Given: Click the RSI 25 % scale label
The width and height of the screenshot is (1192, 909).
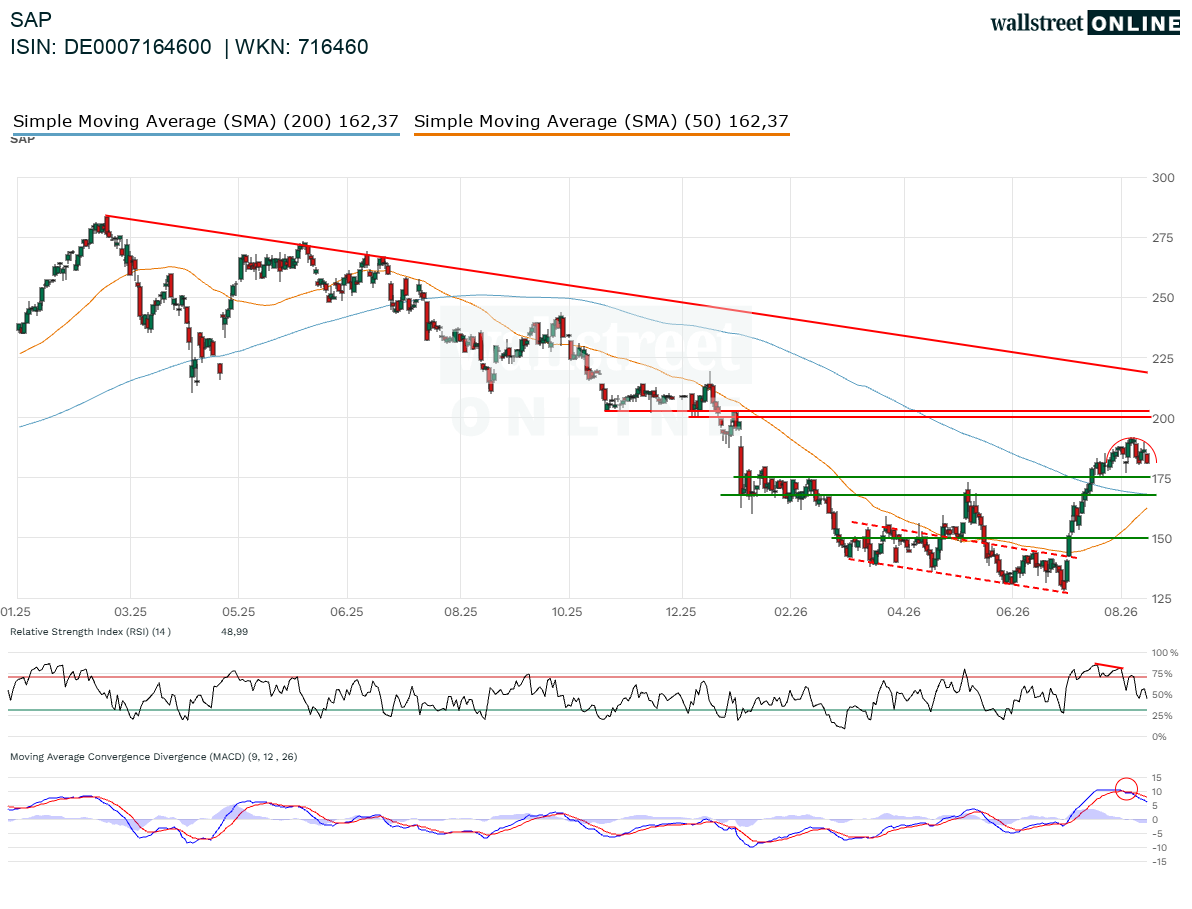Looking at the screenshot, I should click(1162, 716).
